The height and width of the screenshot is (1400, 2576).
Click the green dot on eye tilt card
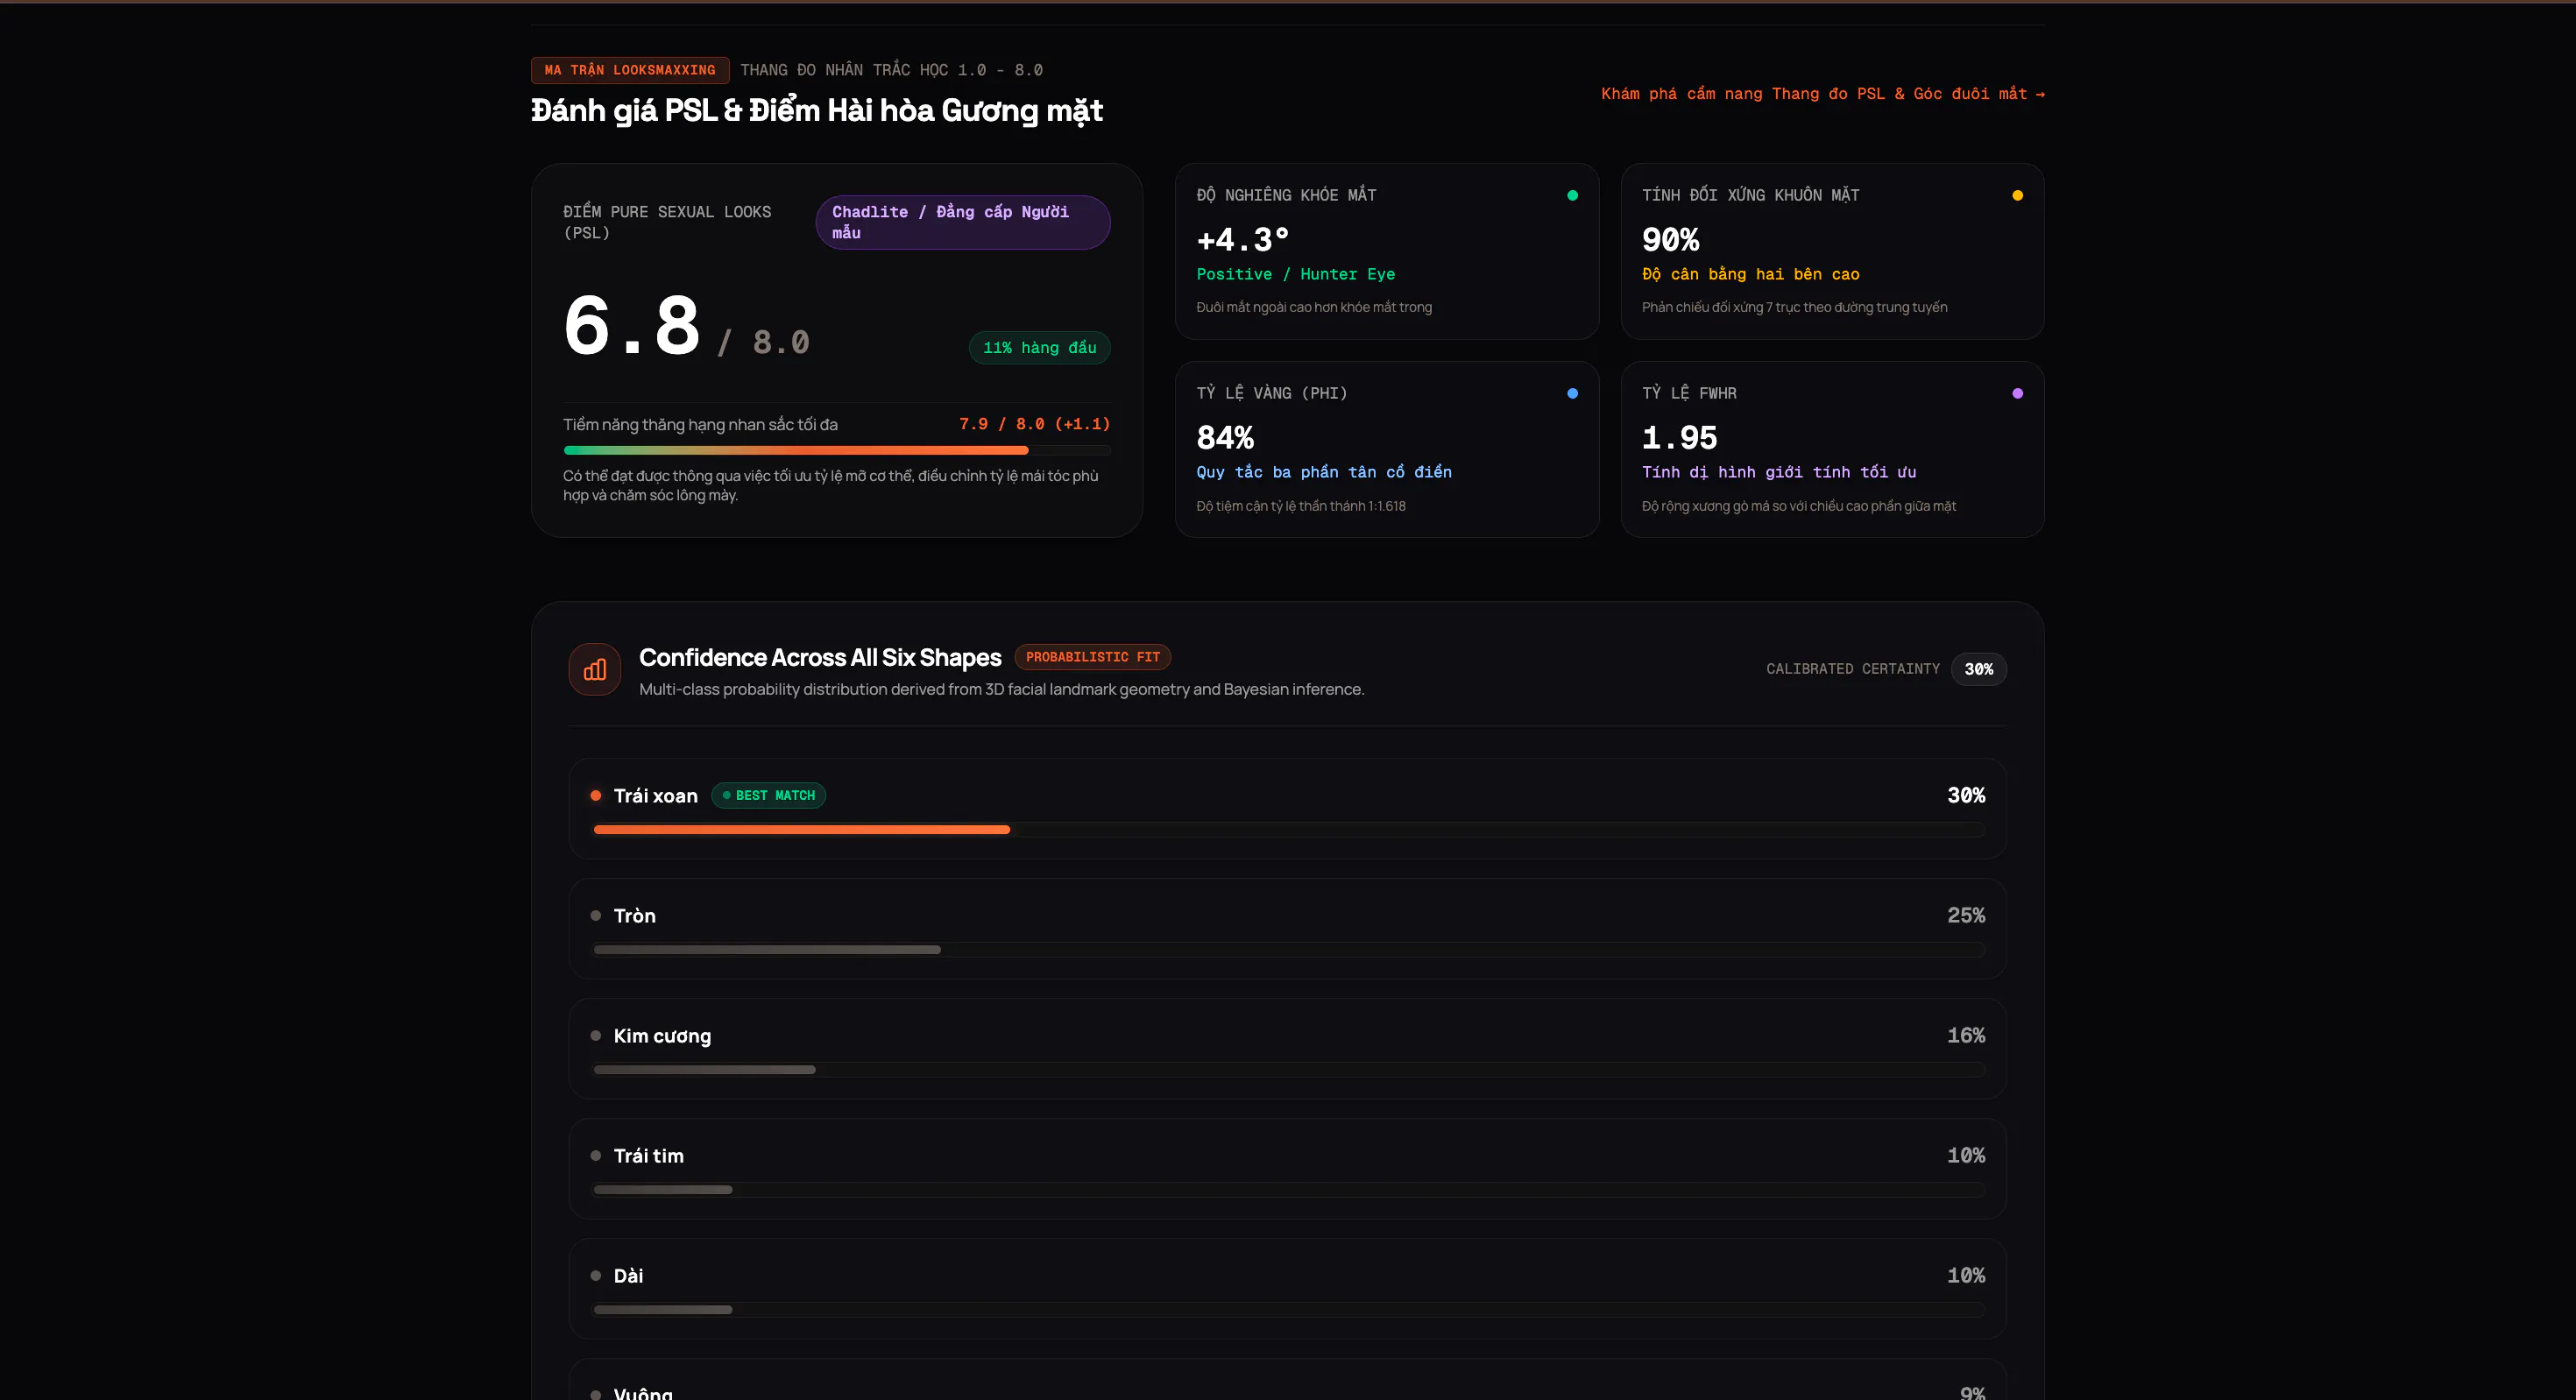coord(1572,196)
